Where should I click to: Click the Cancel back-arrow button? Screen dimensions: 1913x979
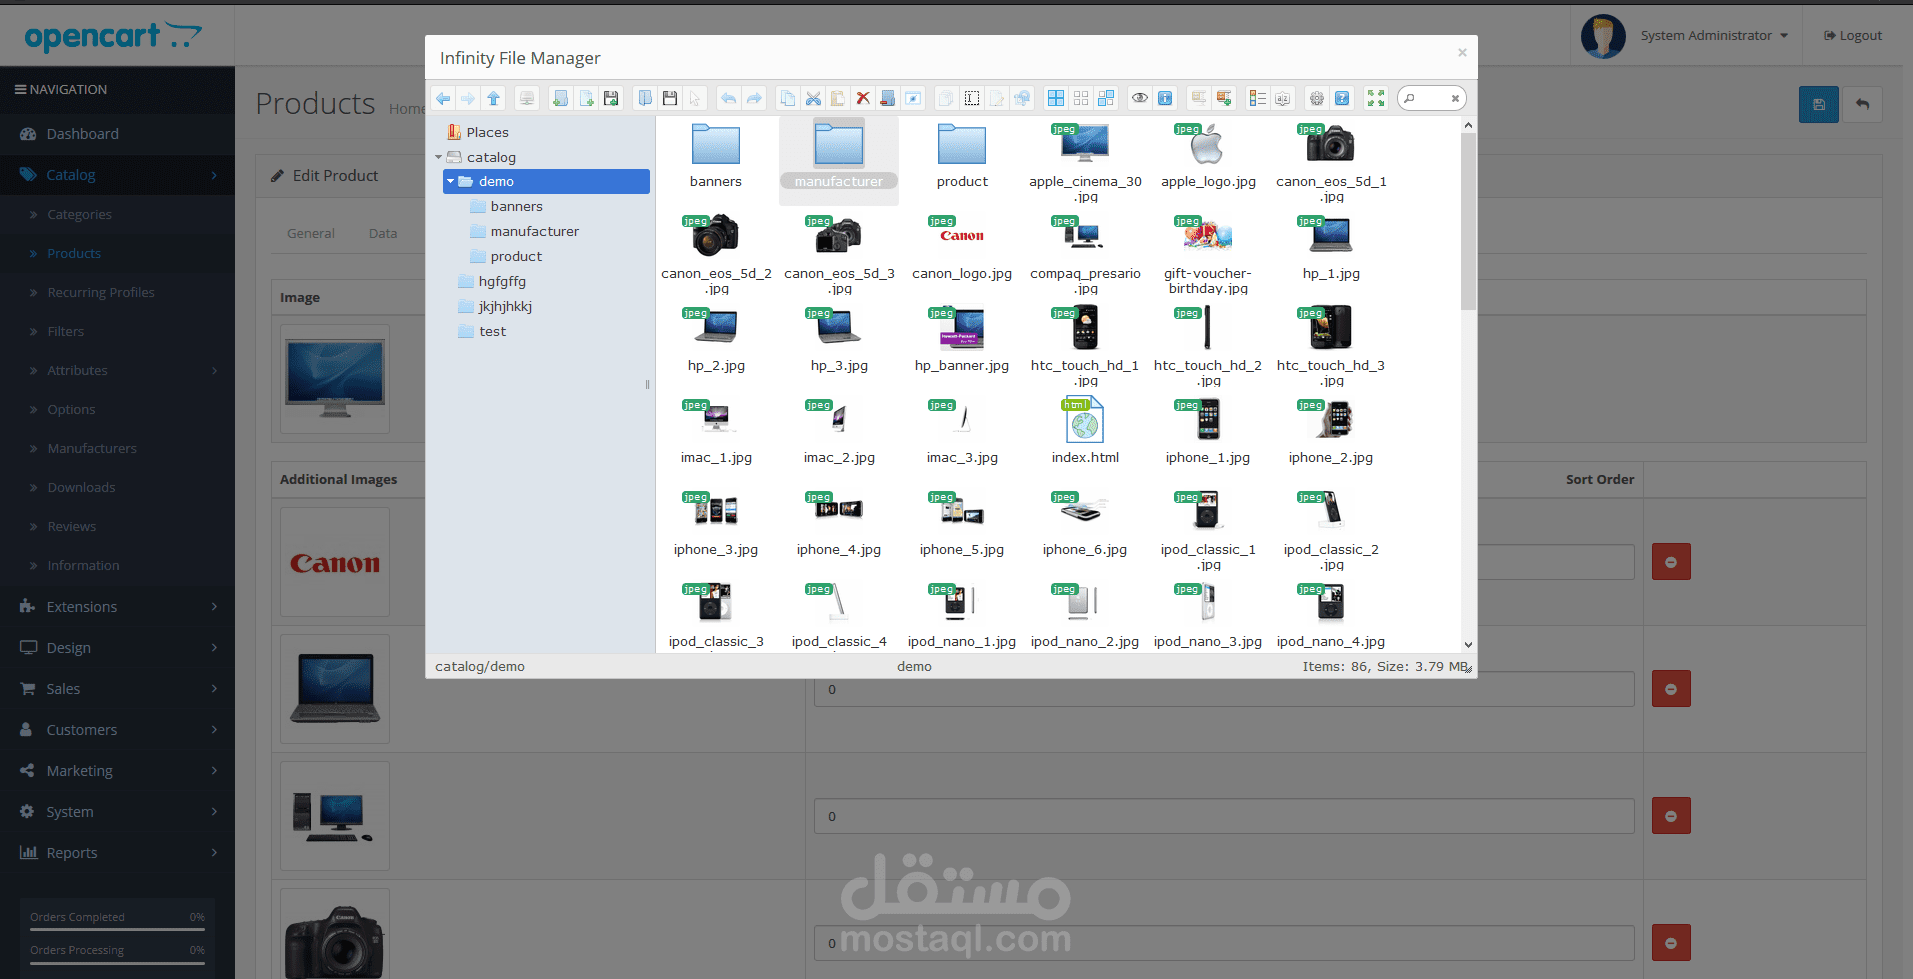coord(1862,104)
